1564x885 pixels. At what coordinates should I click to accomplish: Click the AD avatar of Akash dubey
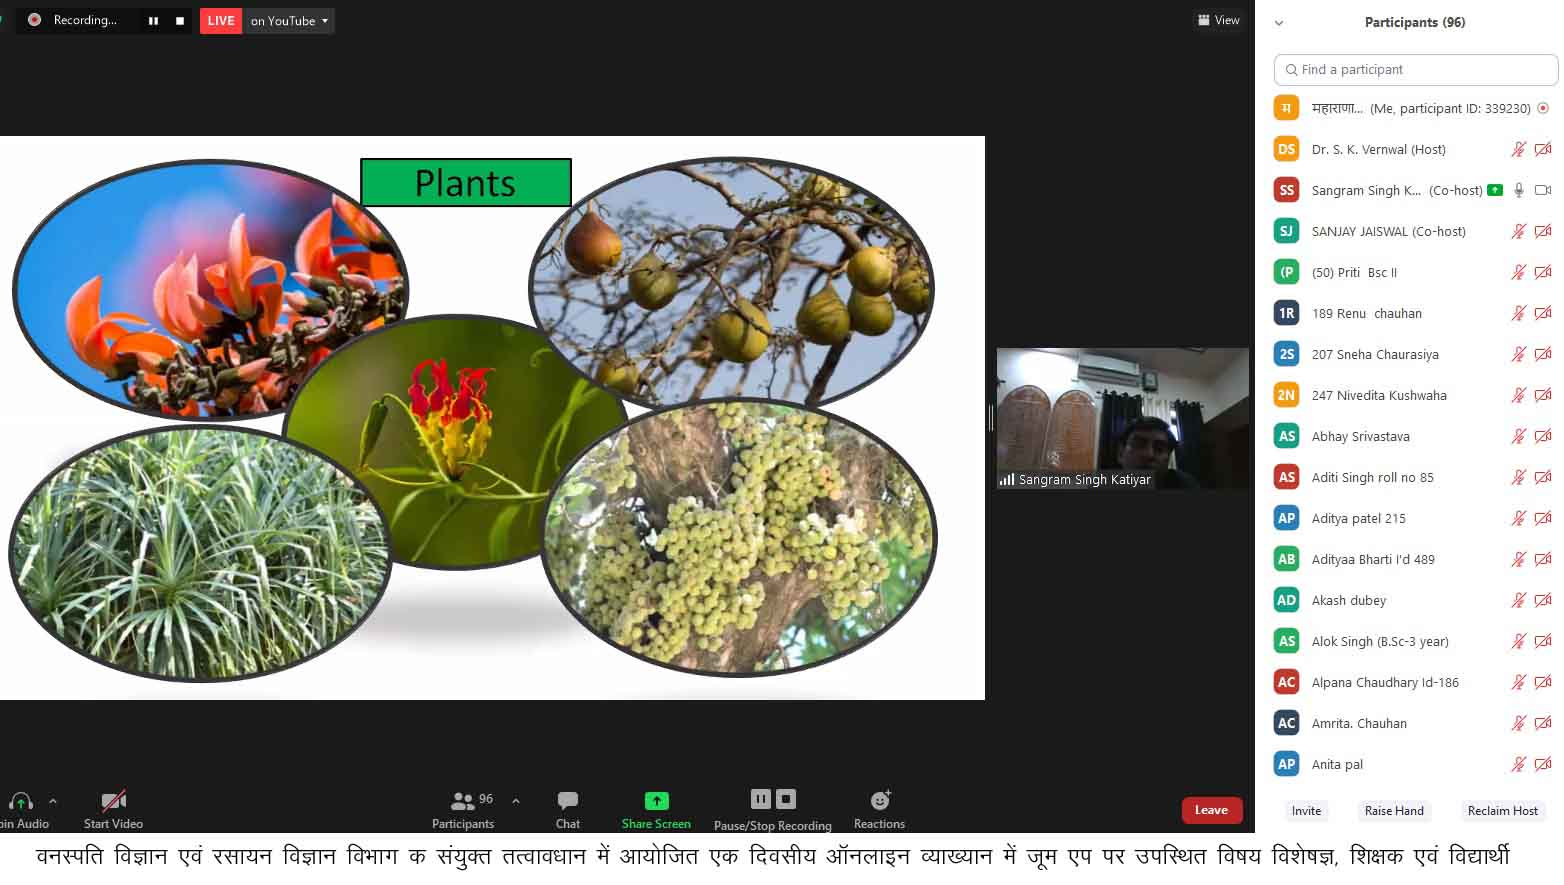coord(1286,600)
